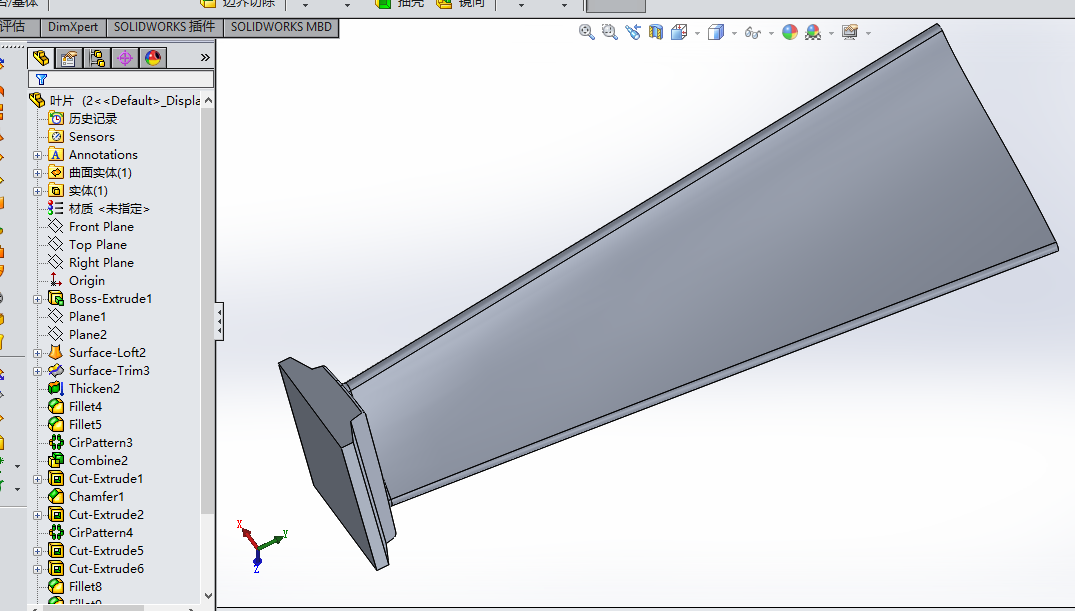
Task: Select Plane2 in the tree
Action: (x=87, y=334)
